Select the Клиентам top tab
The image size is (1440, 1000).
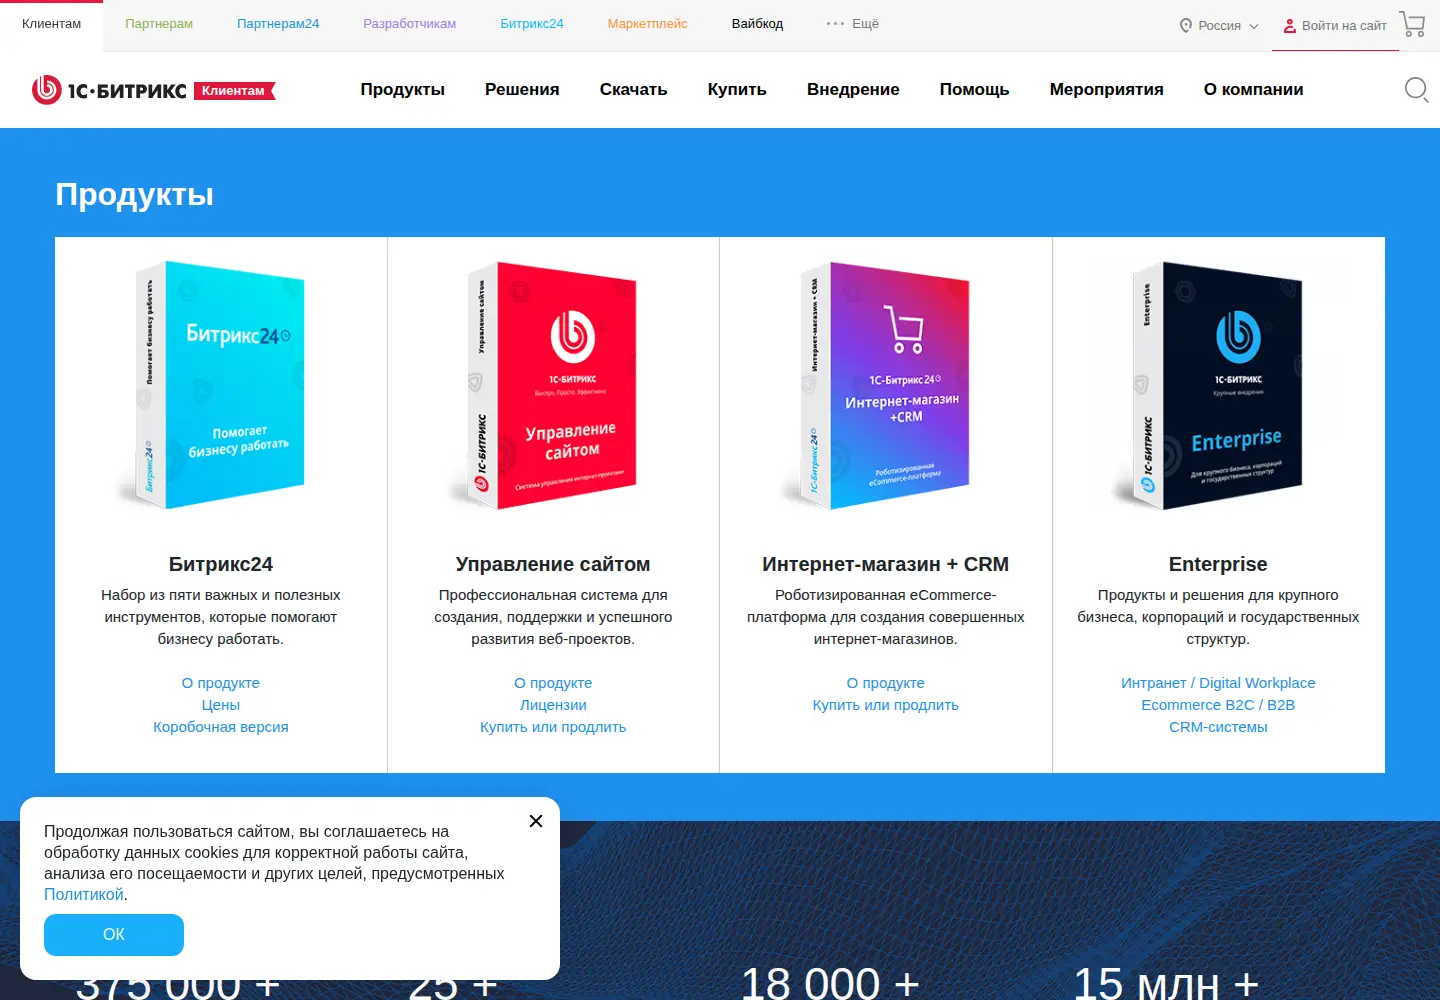51,24
